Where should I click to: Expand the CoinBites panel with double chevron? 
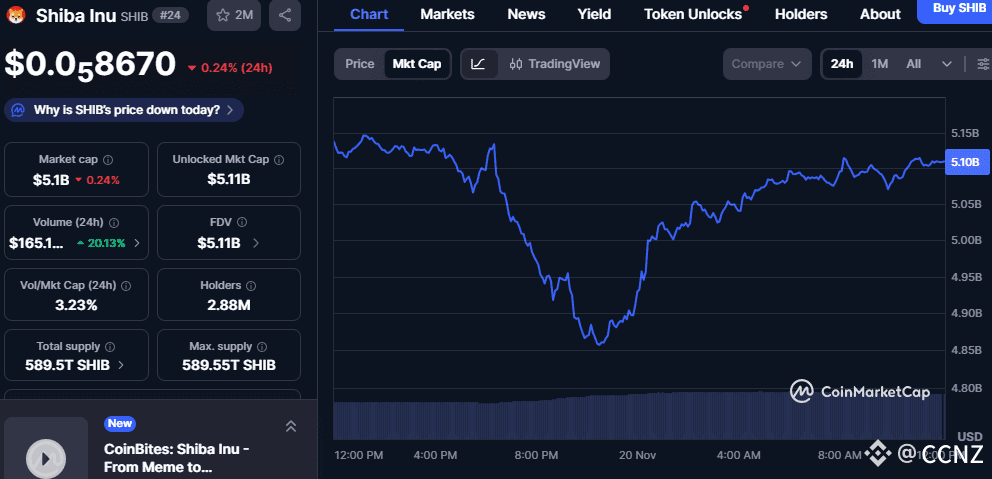click(x=291, y=427)
